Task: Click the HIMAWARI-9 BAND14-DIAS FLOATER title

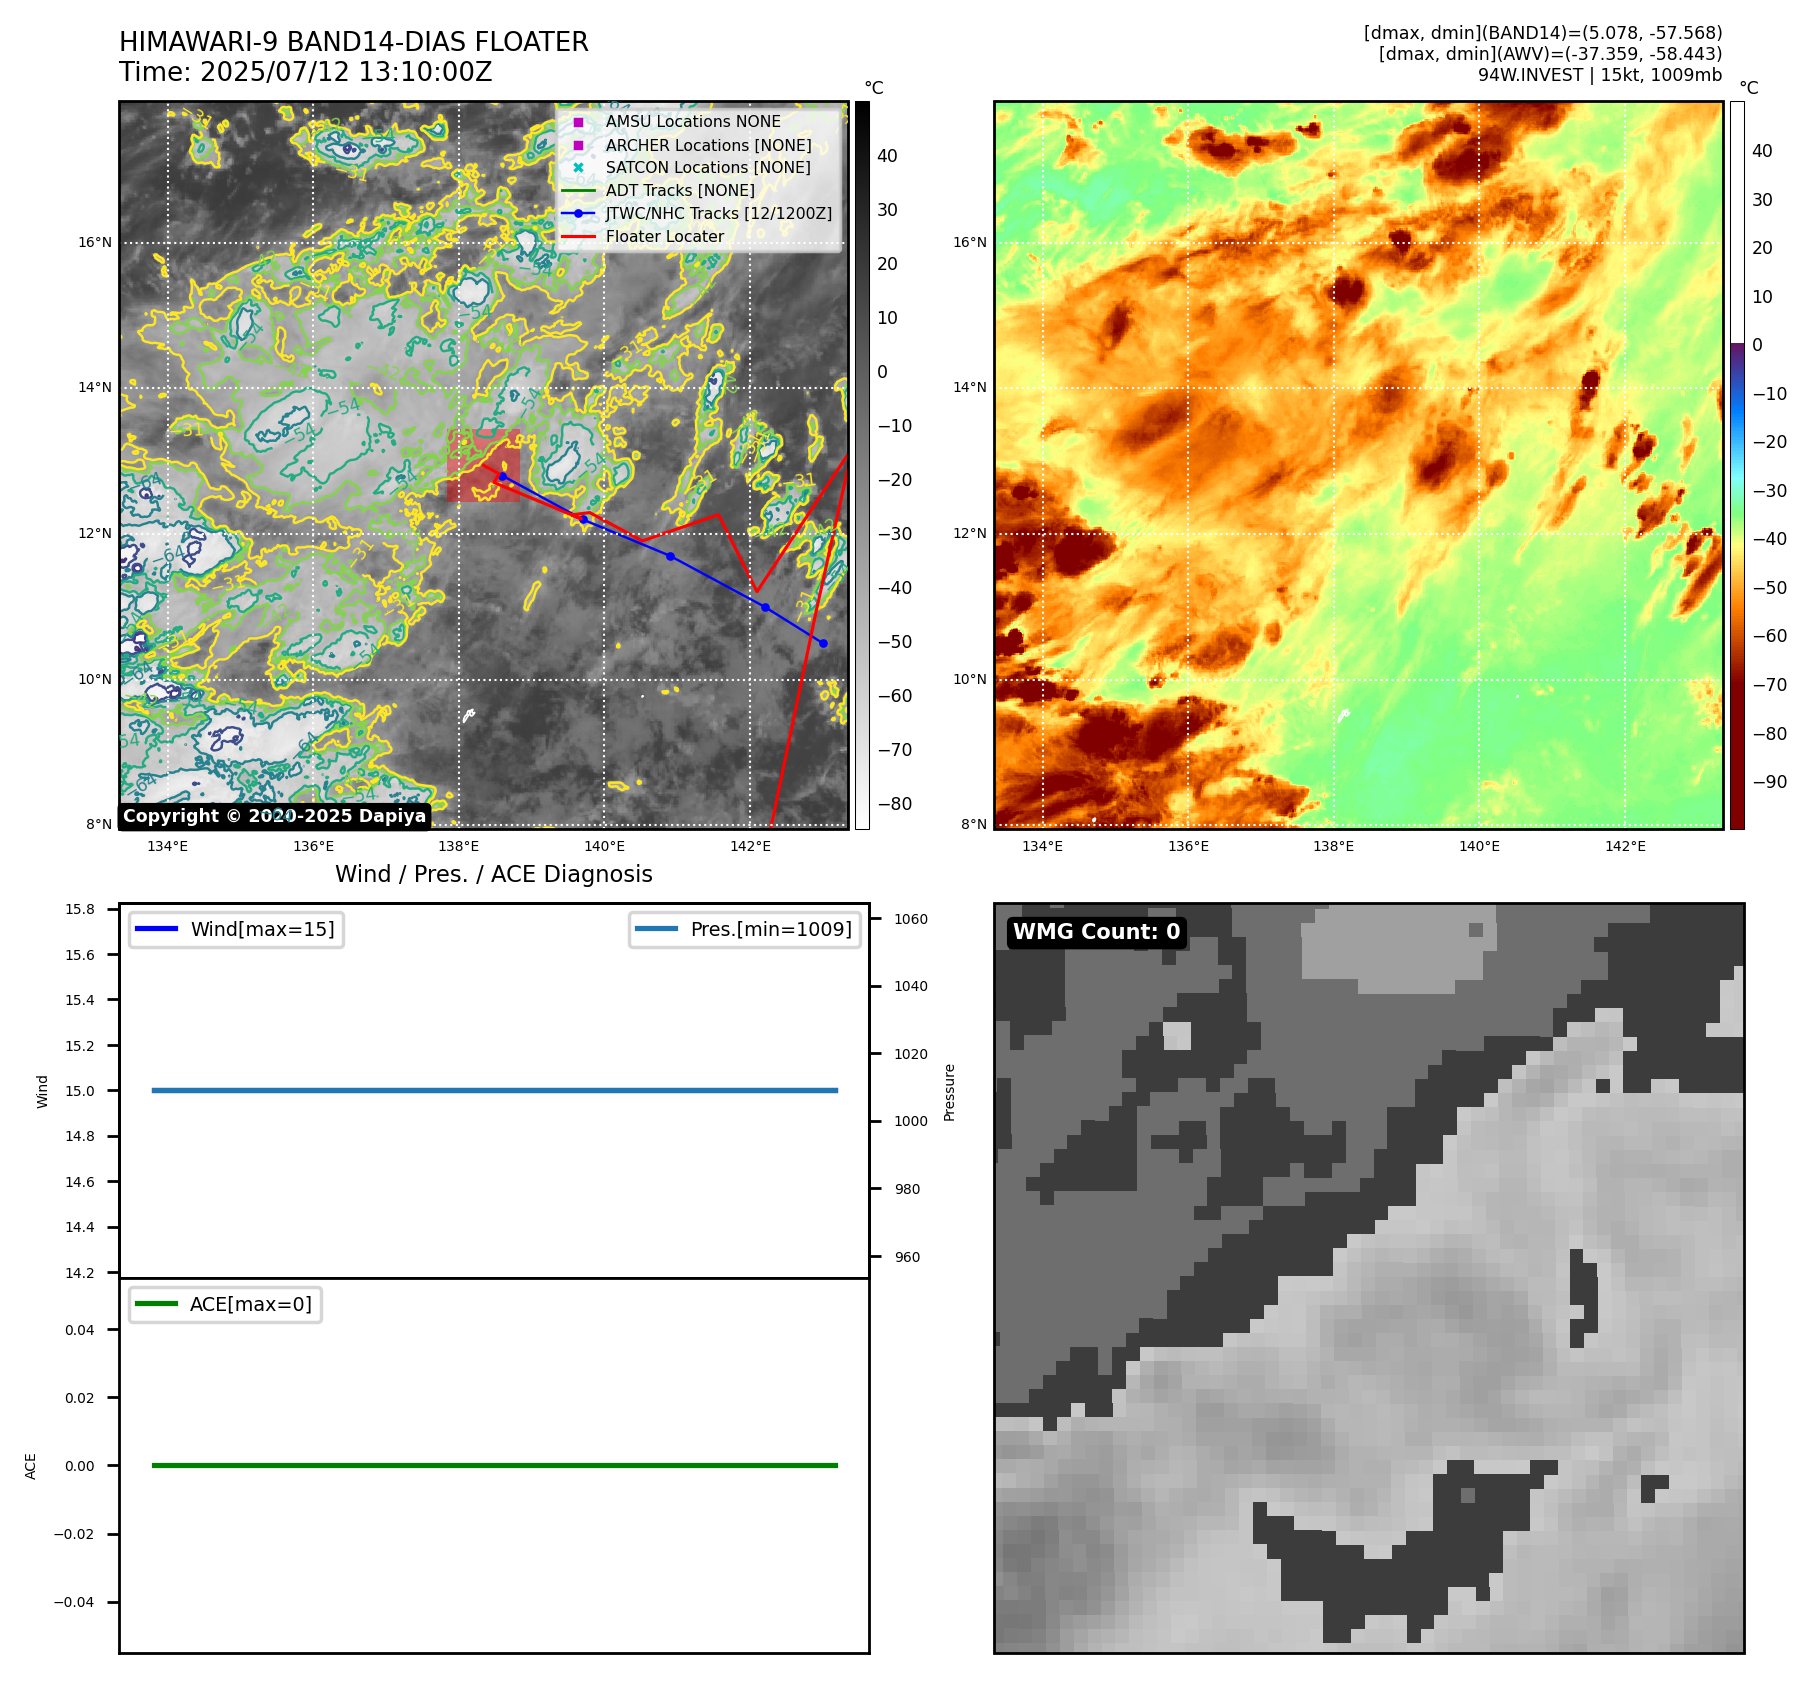Action: pyautogui.click(x=354, y=42)
